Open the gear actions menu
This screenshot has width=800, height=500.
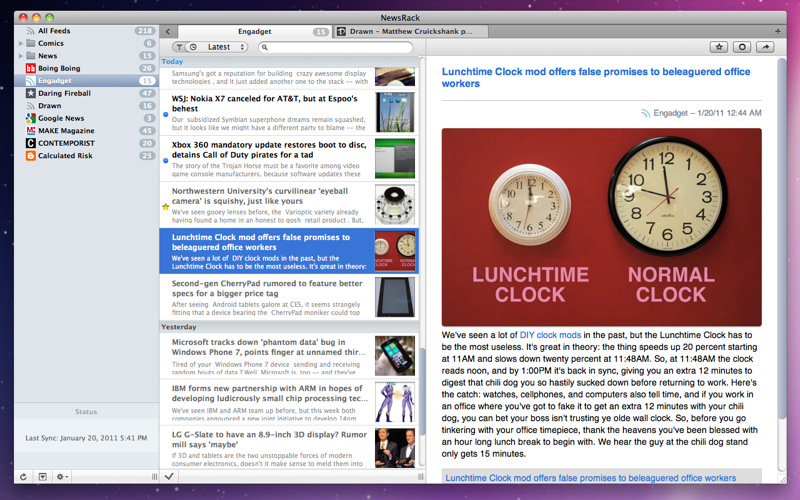(x=62, y=477)
